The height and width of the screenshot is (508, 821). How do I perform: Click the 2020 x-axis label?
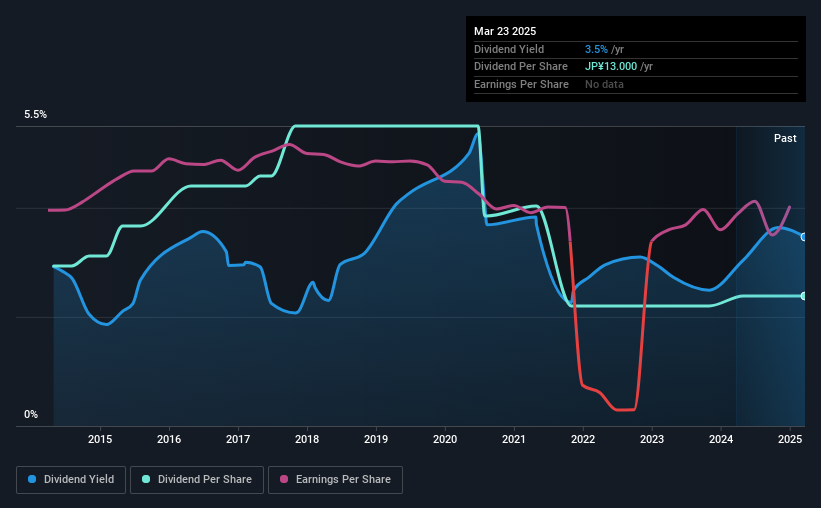(445, 439)
